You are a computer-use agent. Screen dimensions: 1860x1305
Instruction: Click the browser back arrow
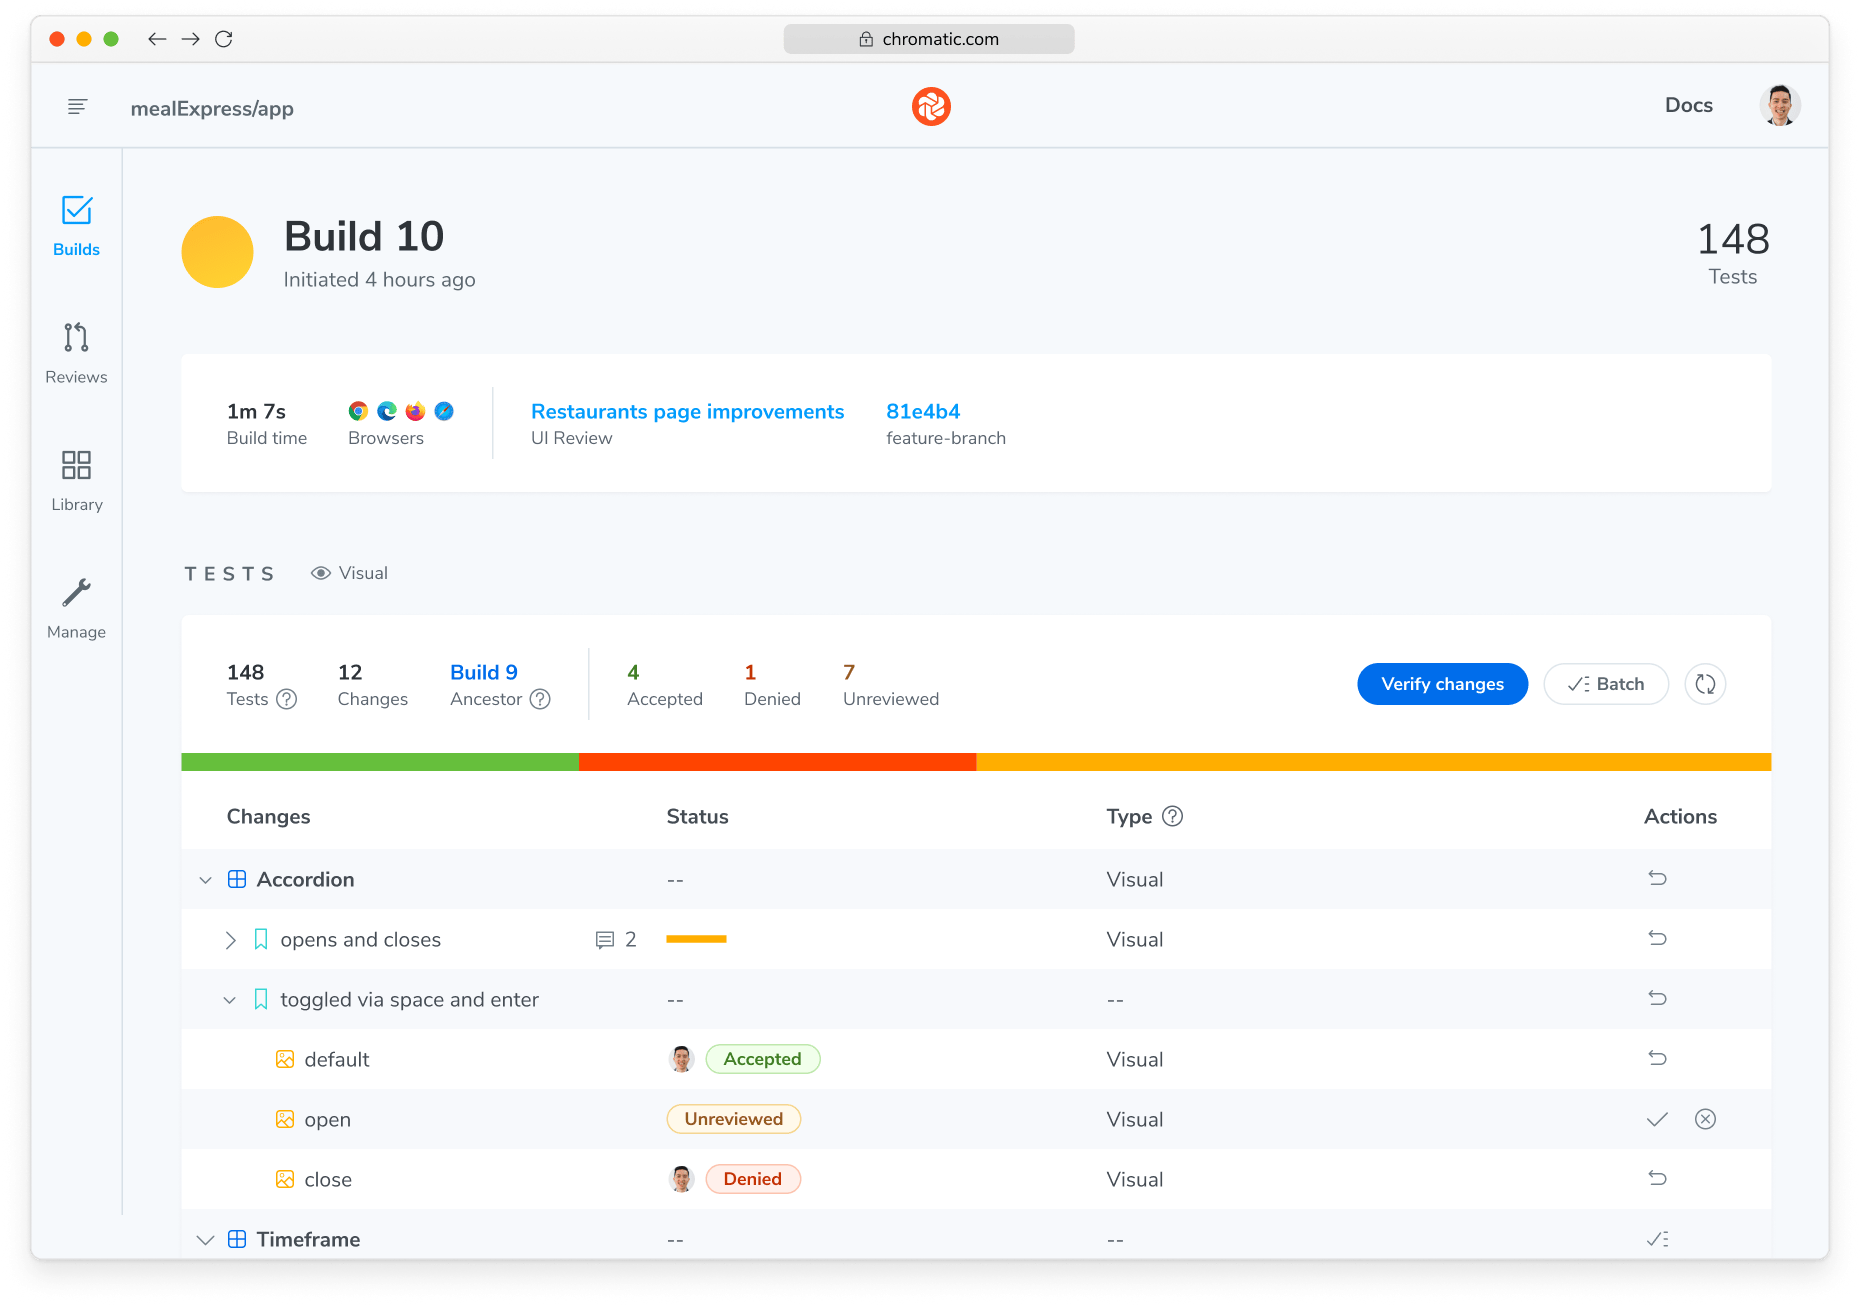[156, 39]
